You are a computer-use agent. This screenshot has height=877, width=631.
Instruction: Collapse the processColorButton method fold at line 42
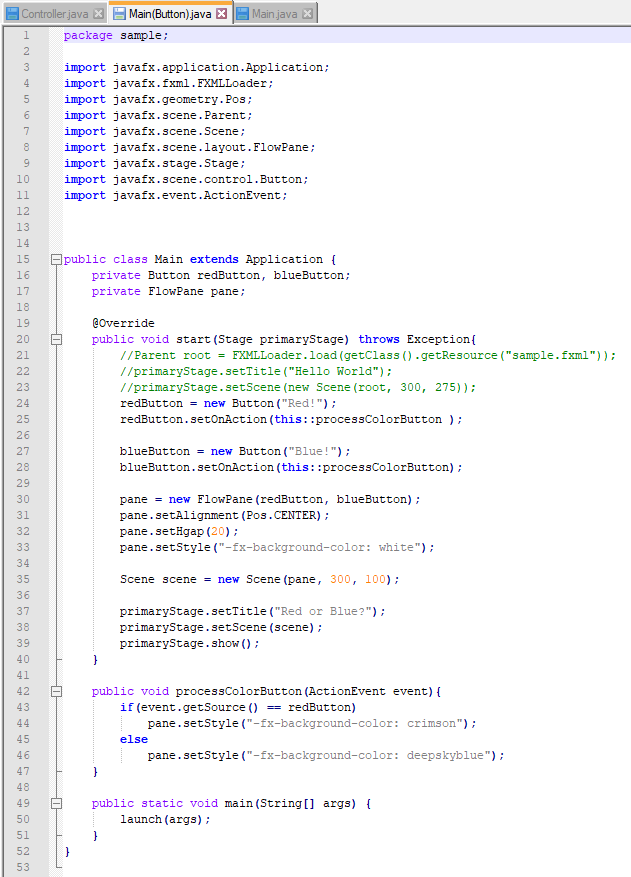point(56,692)
